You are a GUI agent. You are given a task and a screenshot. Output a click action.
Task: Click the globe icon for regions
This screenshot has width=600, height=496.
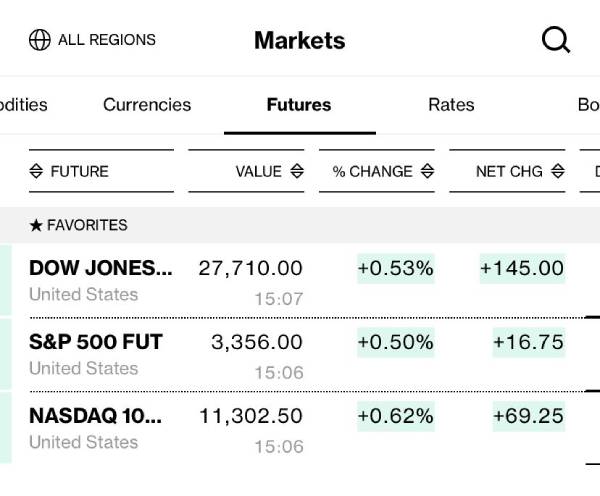point(40,40)
